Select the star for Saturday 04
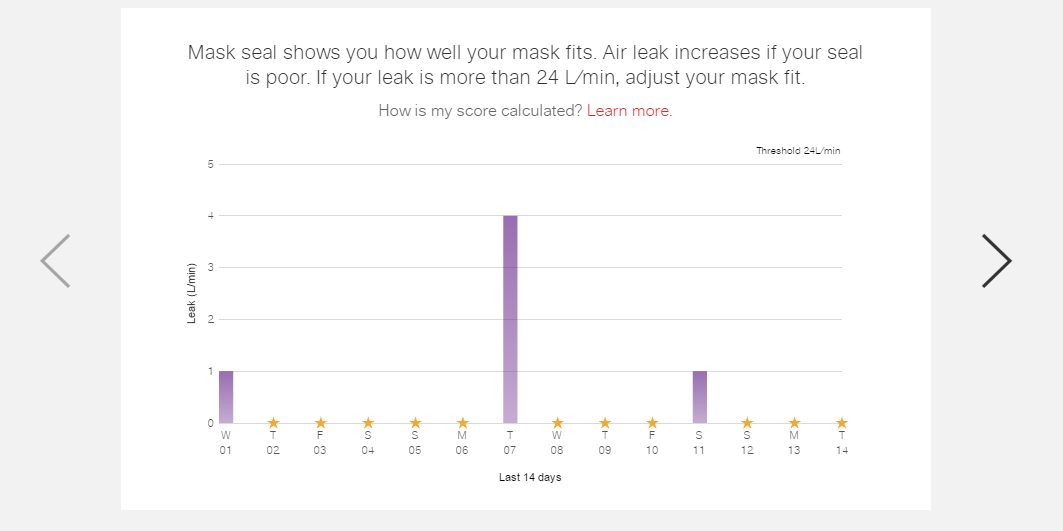The height and width of the screenshot is (531, 1063). pos(368,423)
